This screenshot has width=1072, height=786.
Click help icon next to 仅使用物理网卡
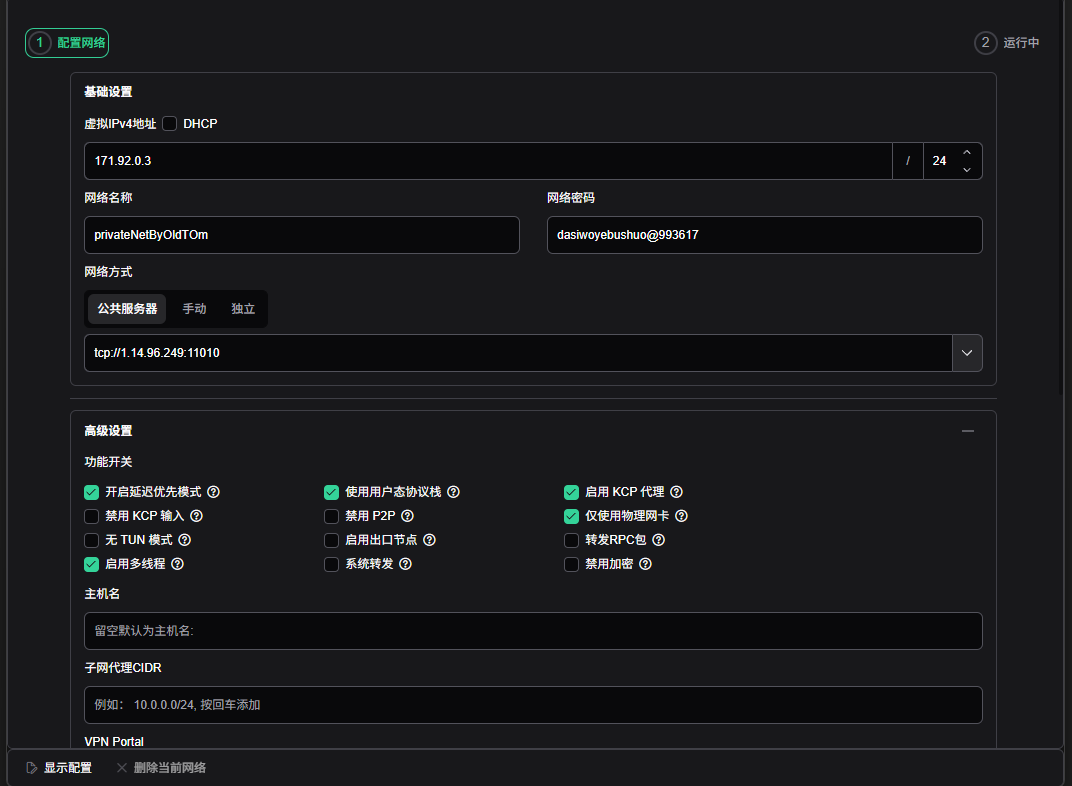[682, 516]
